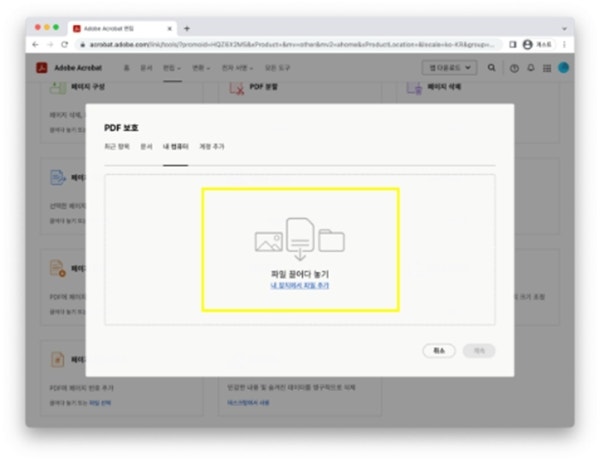Open the browser side panel icon
The image size is (600, 461).
pyautogui.click(x=513, y=45)
